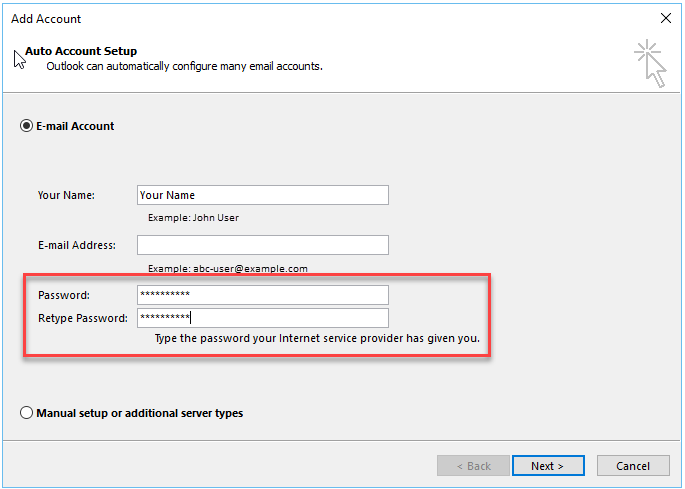The height and width of the screenshot is (489, 685).
Task: Click the "Example: John User" hint text
Action: [x=193, y=217]
